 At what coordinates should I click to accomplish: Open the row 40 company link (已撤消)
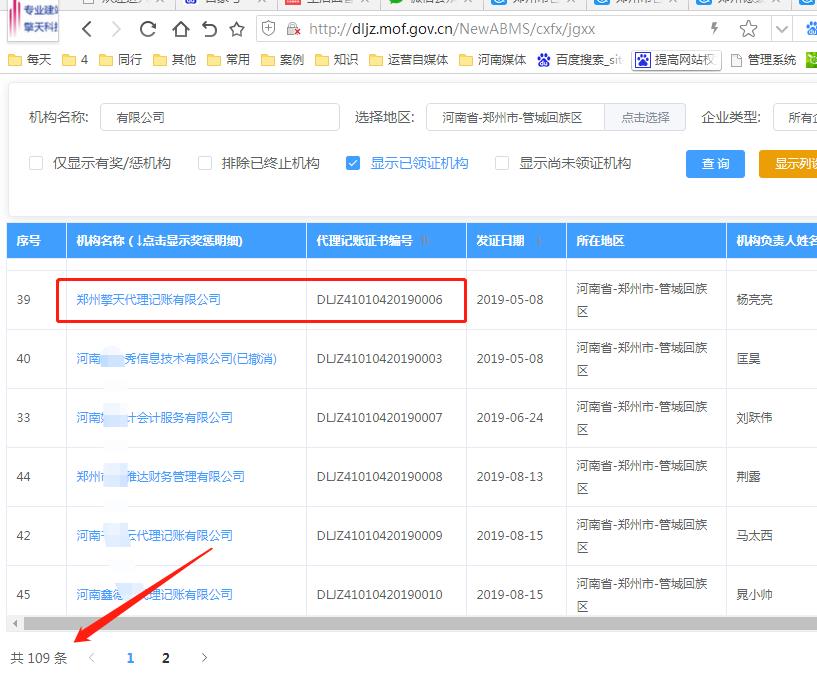[177, 358]
